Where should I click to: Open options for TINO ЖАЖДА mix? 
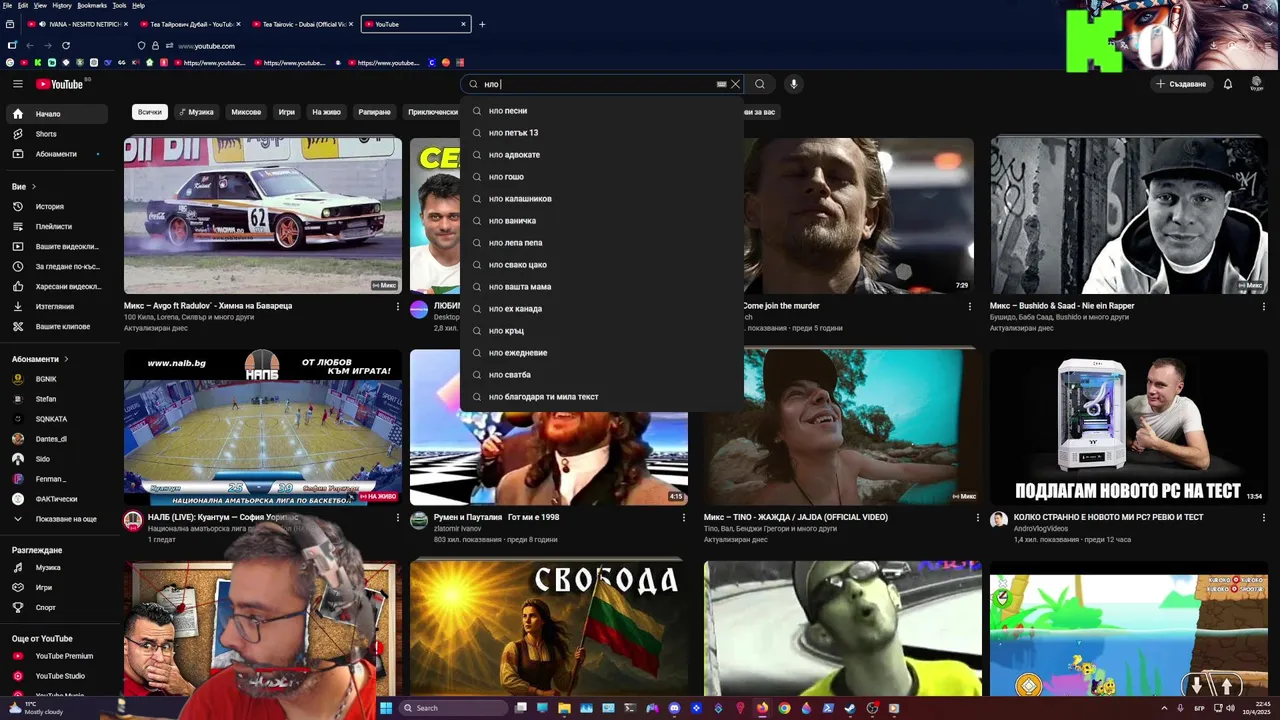pyautogui.click(x=978, y=518)
